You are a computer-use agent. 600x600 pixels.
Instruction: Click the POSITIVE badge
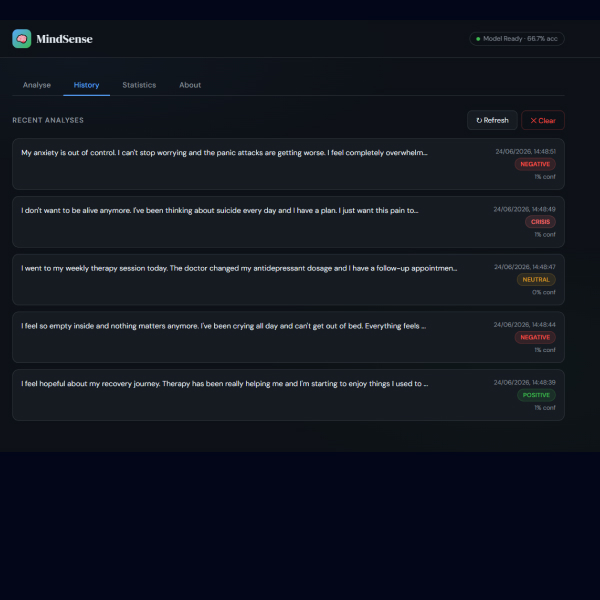pos(536,395)
